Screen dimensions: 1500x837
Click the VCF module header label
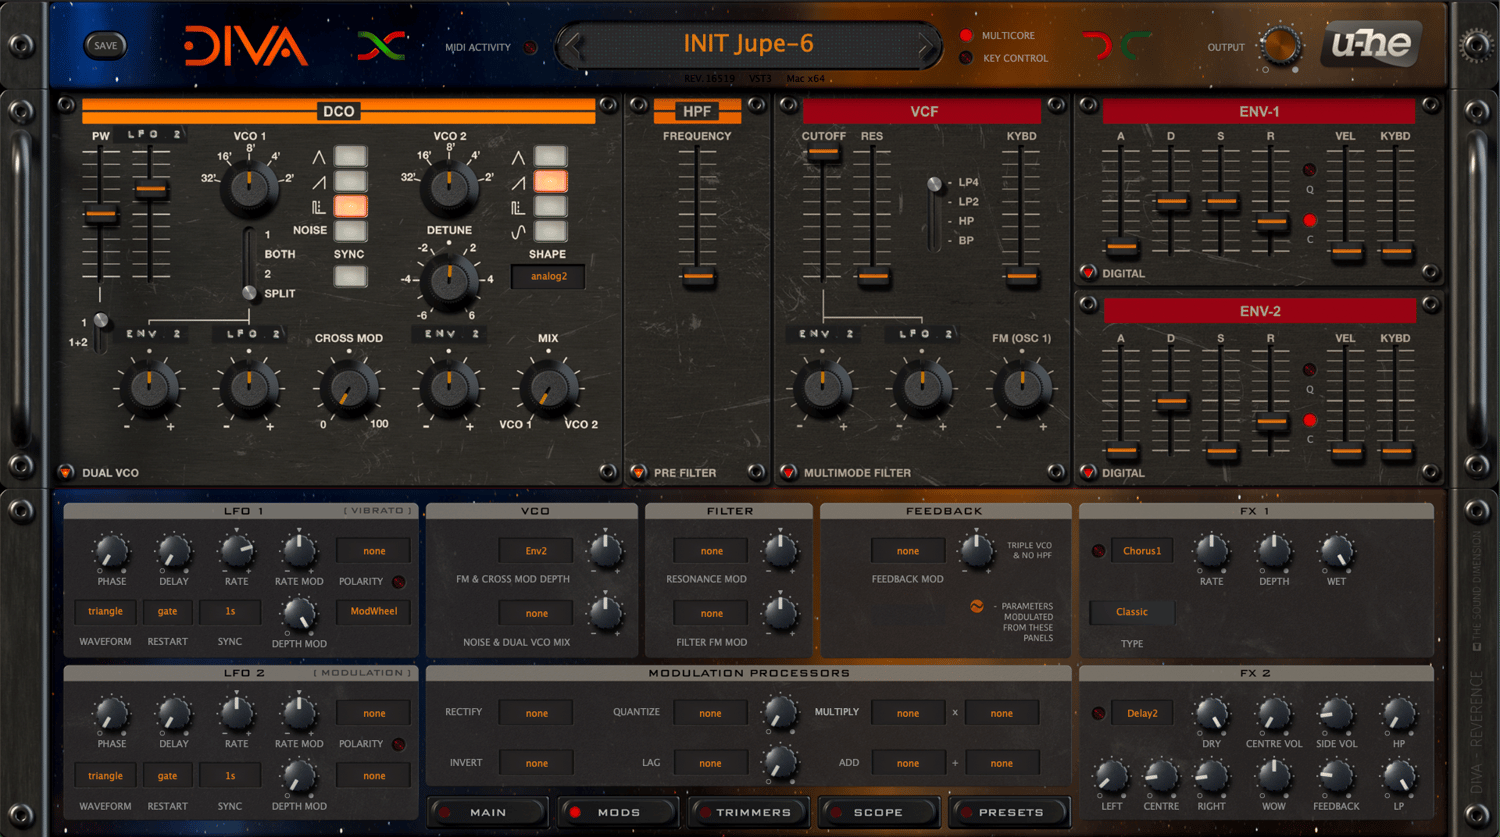pos(924,111)
